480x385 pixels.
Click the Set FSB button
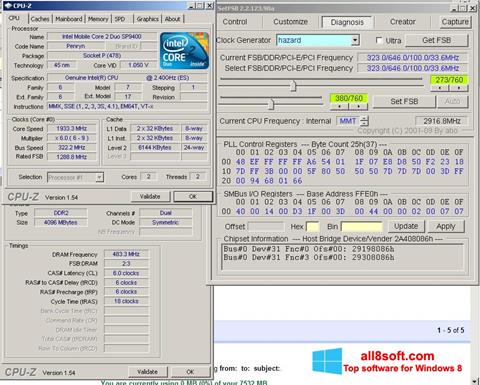point(404,101)
